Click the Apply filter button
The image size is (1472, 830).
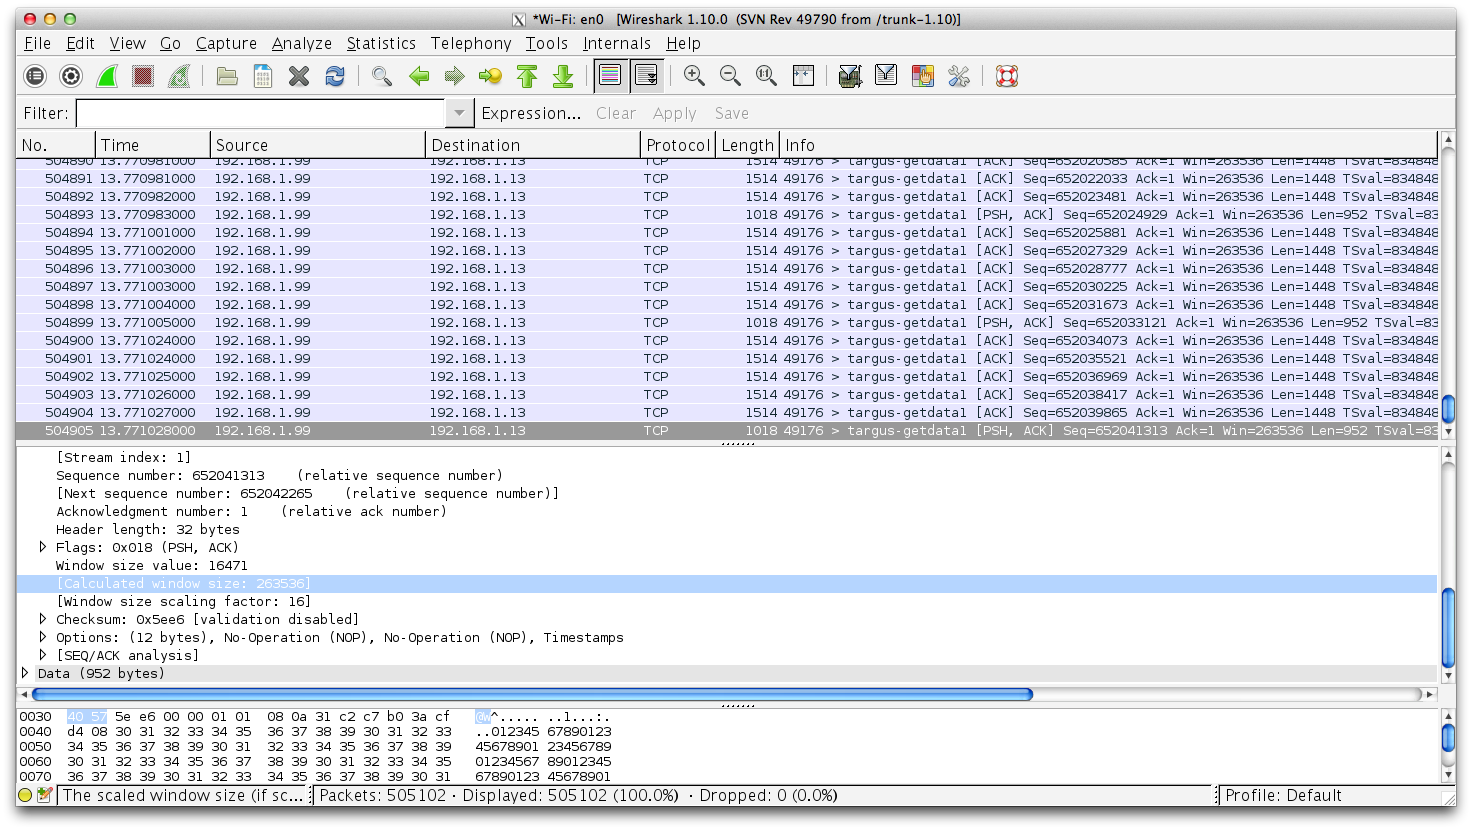[x=674, y=113]
